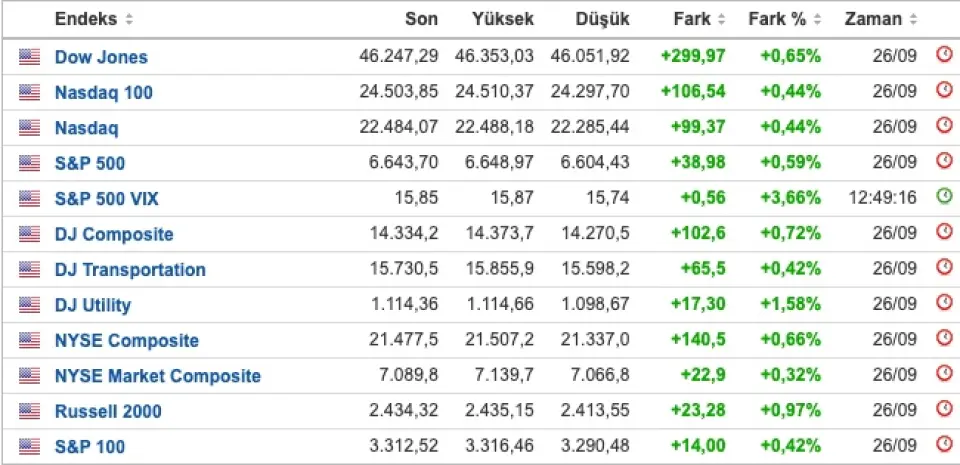Screen dimensions: 960x465
Task: Click the red clock icon in Russell 2000 row
Action: (945, 409)
